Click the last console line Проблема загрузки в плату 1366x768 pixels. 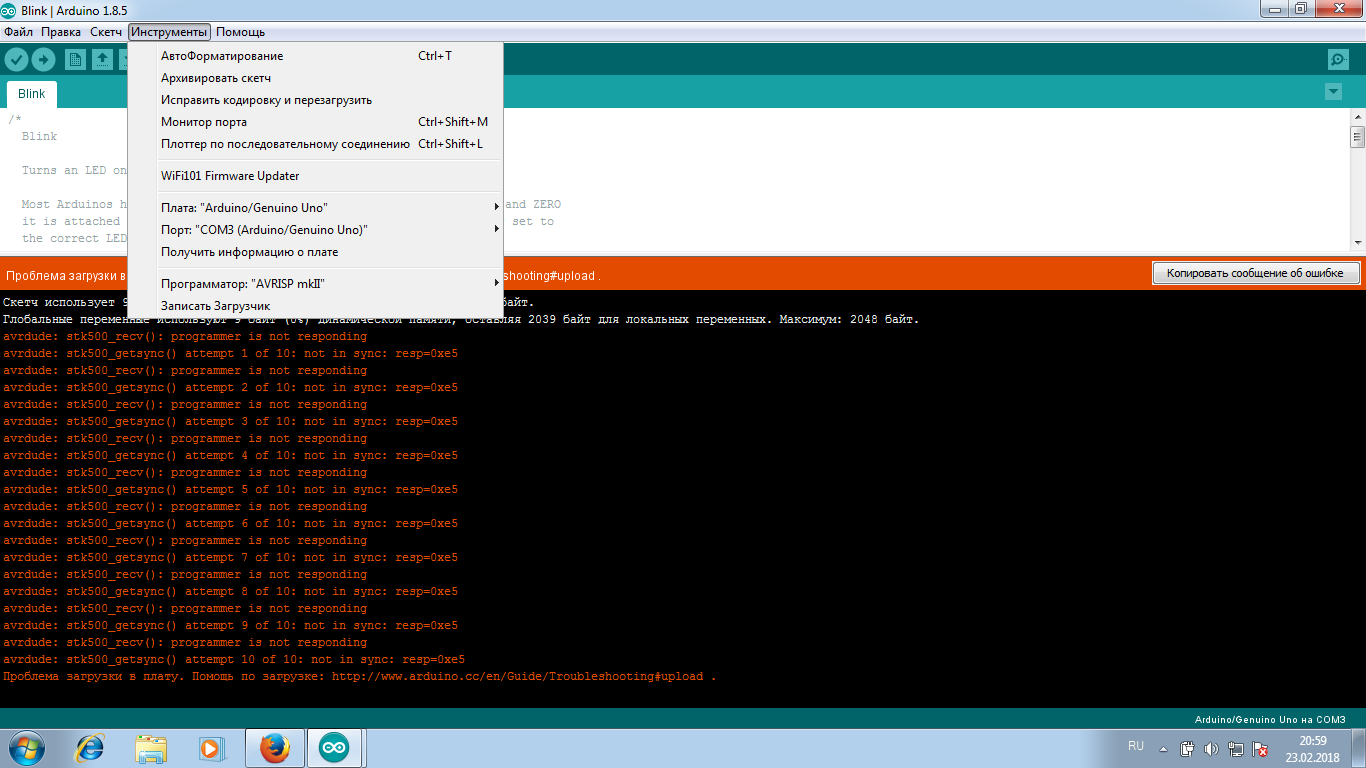coord(359,676)
